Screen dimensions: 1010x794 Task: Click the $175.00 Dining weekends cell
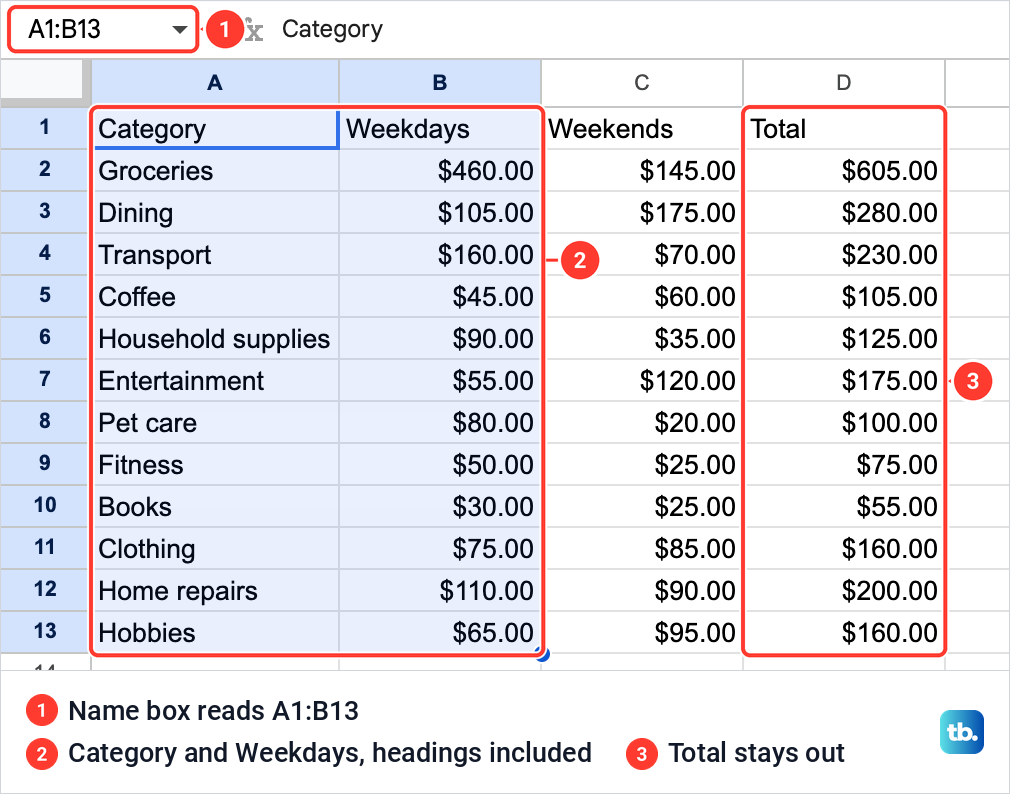coord(642,213)
